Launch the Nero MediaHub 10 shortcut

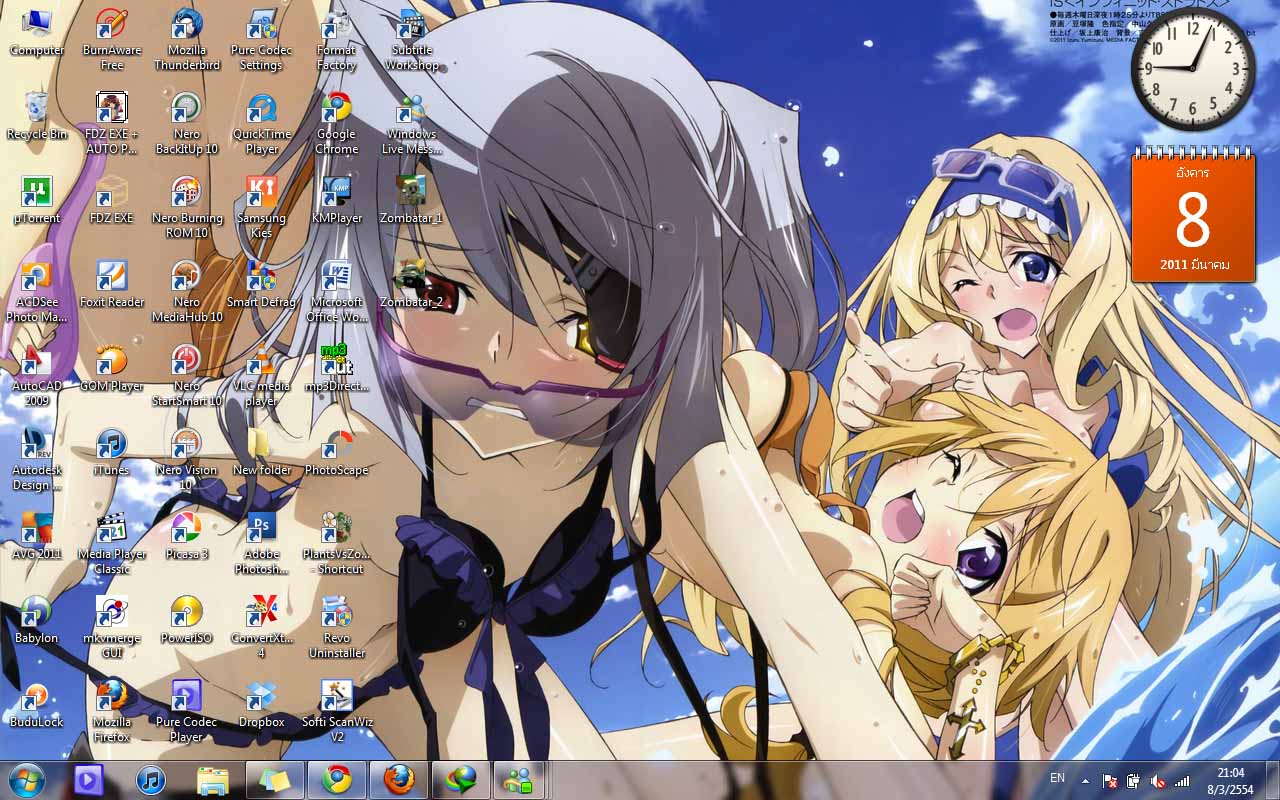click(x=187, y=292)
